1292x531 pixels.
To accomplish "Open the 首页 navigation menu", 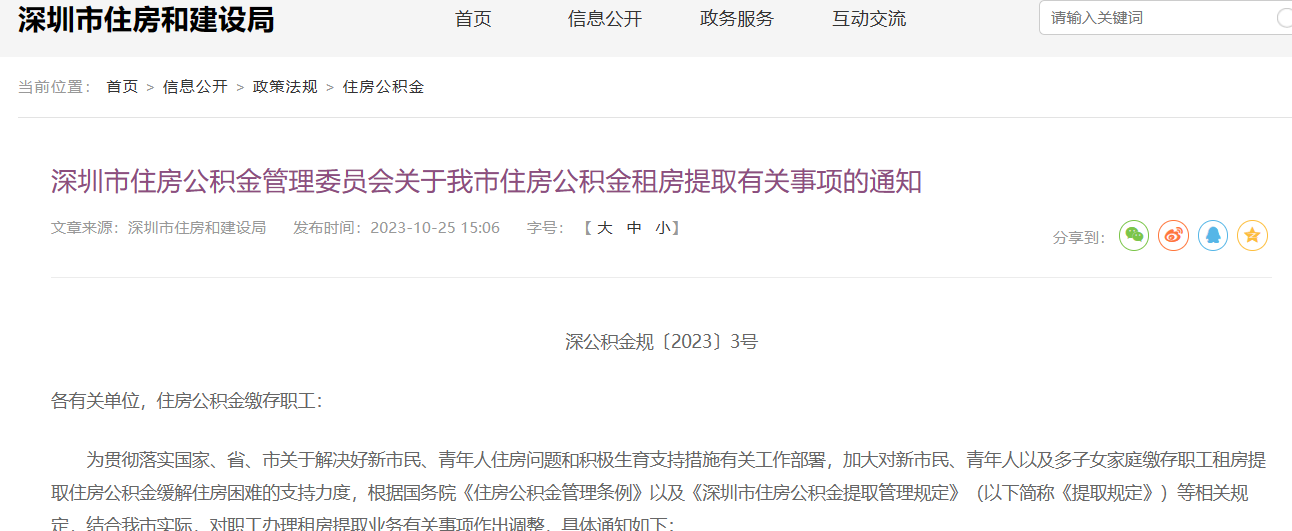I will pos(473,19).
